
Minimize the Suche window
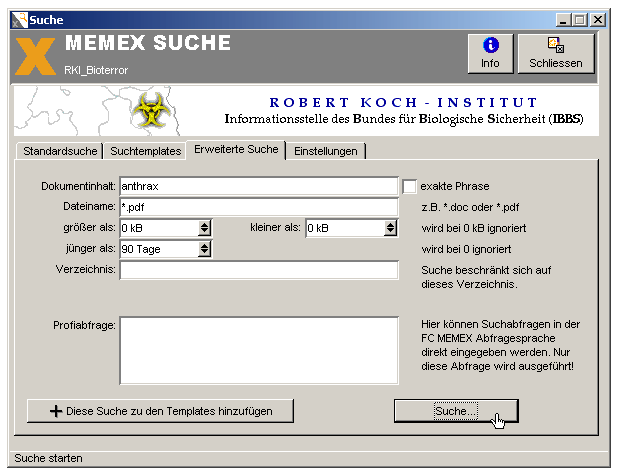coord(563,20)
